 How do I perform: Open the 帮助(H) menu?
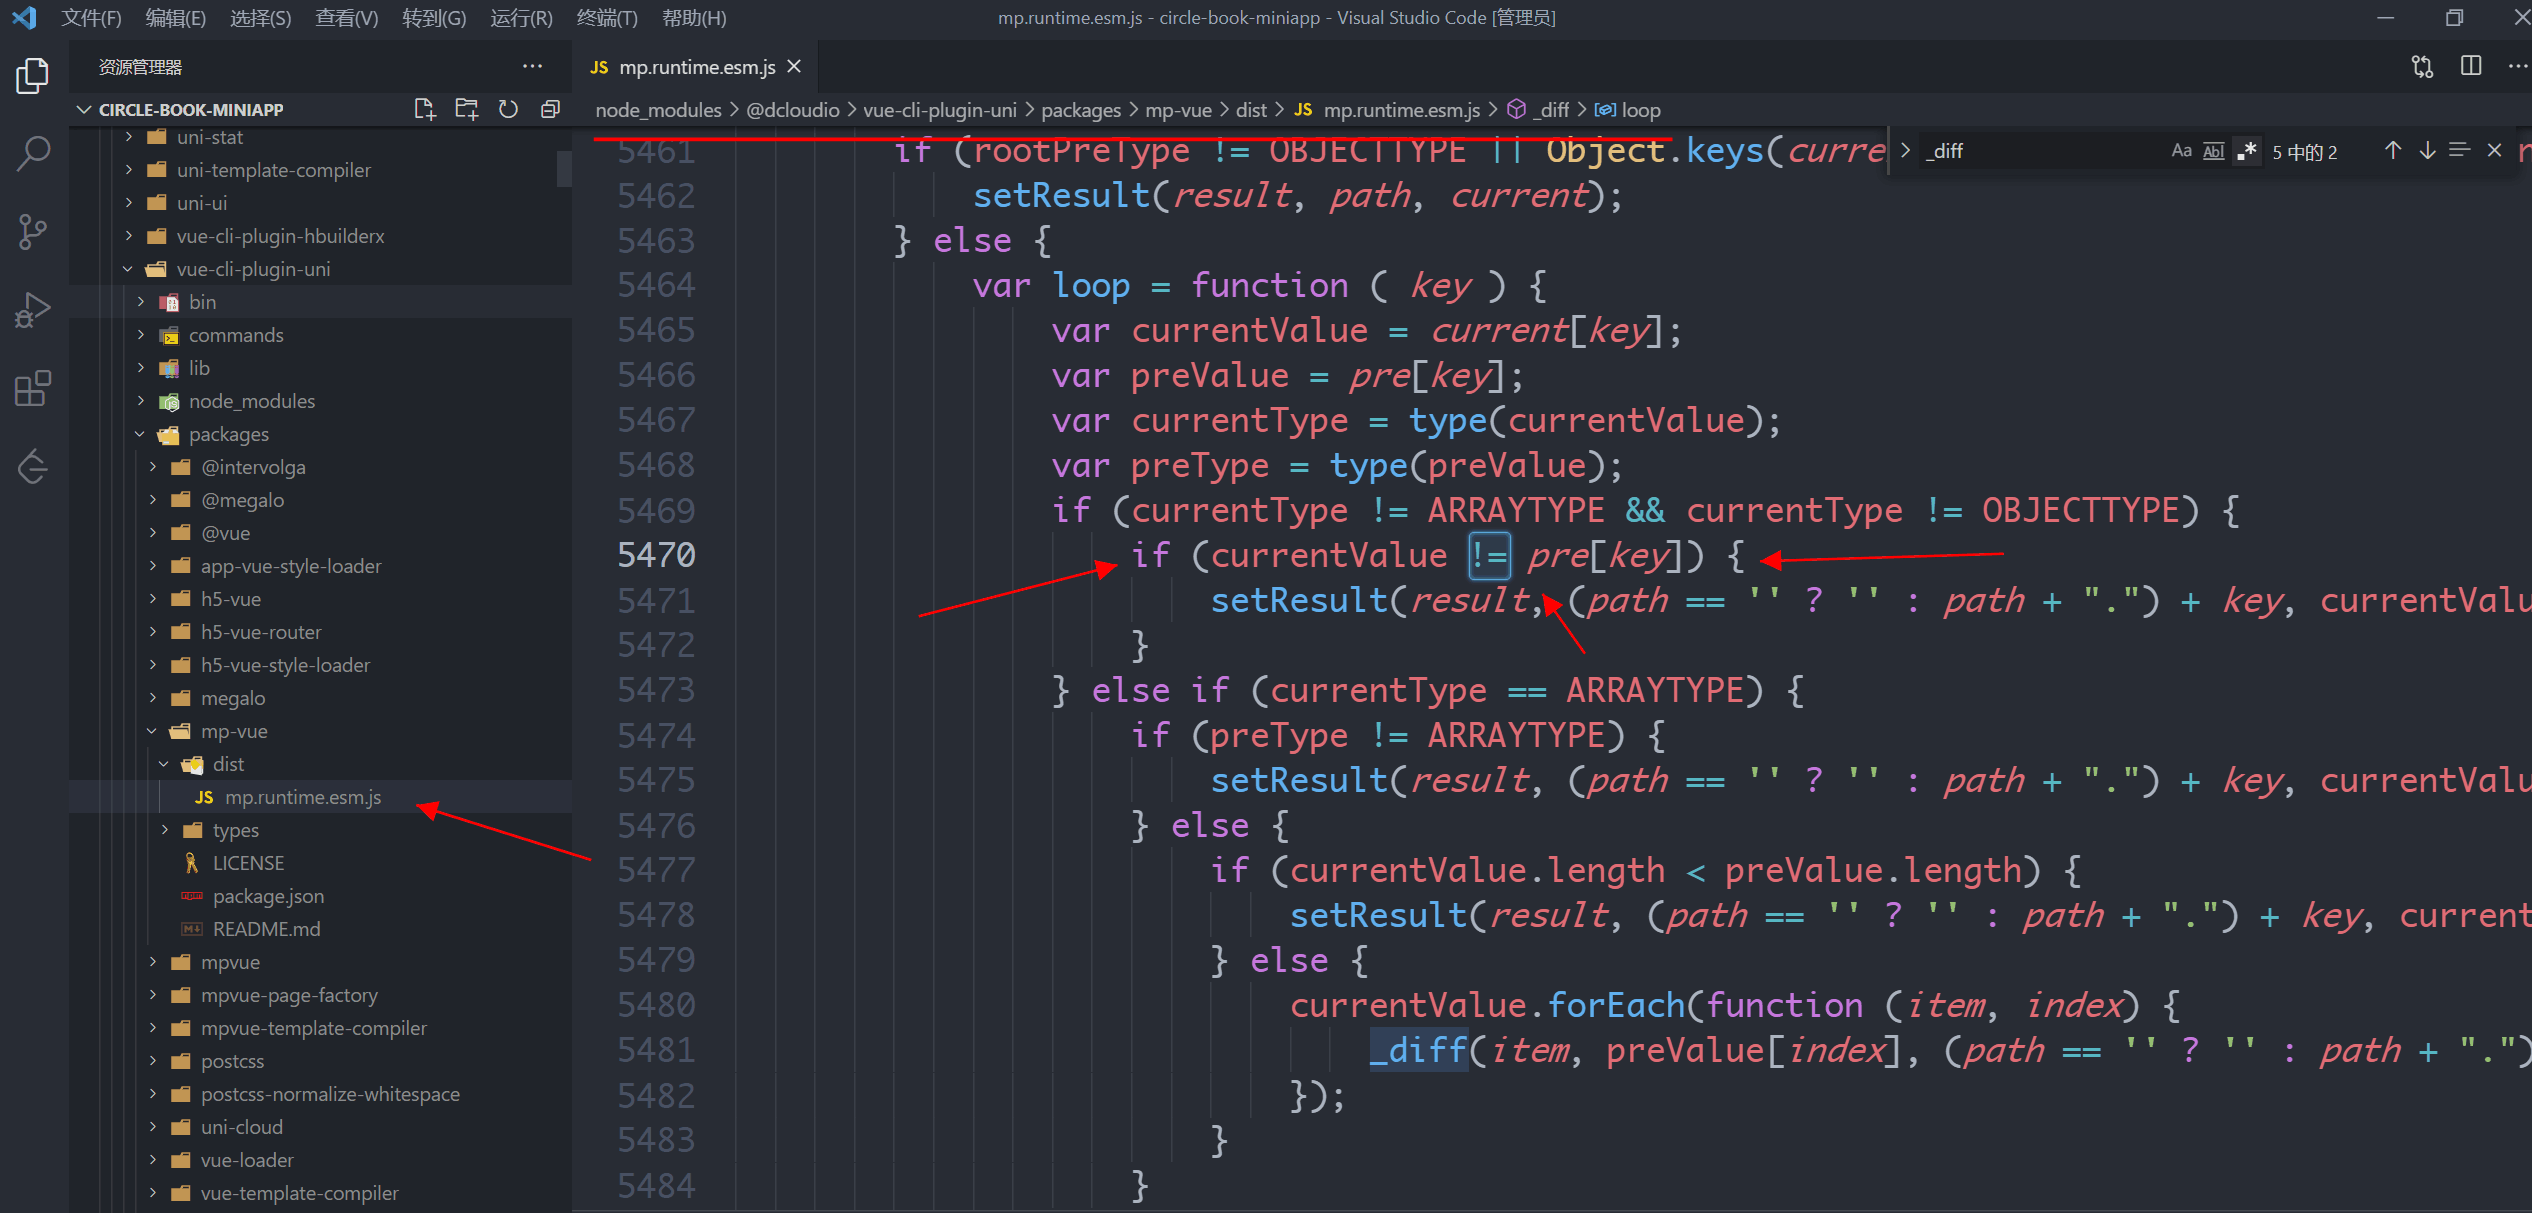pos(694,18)
